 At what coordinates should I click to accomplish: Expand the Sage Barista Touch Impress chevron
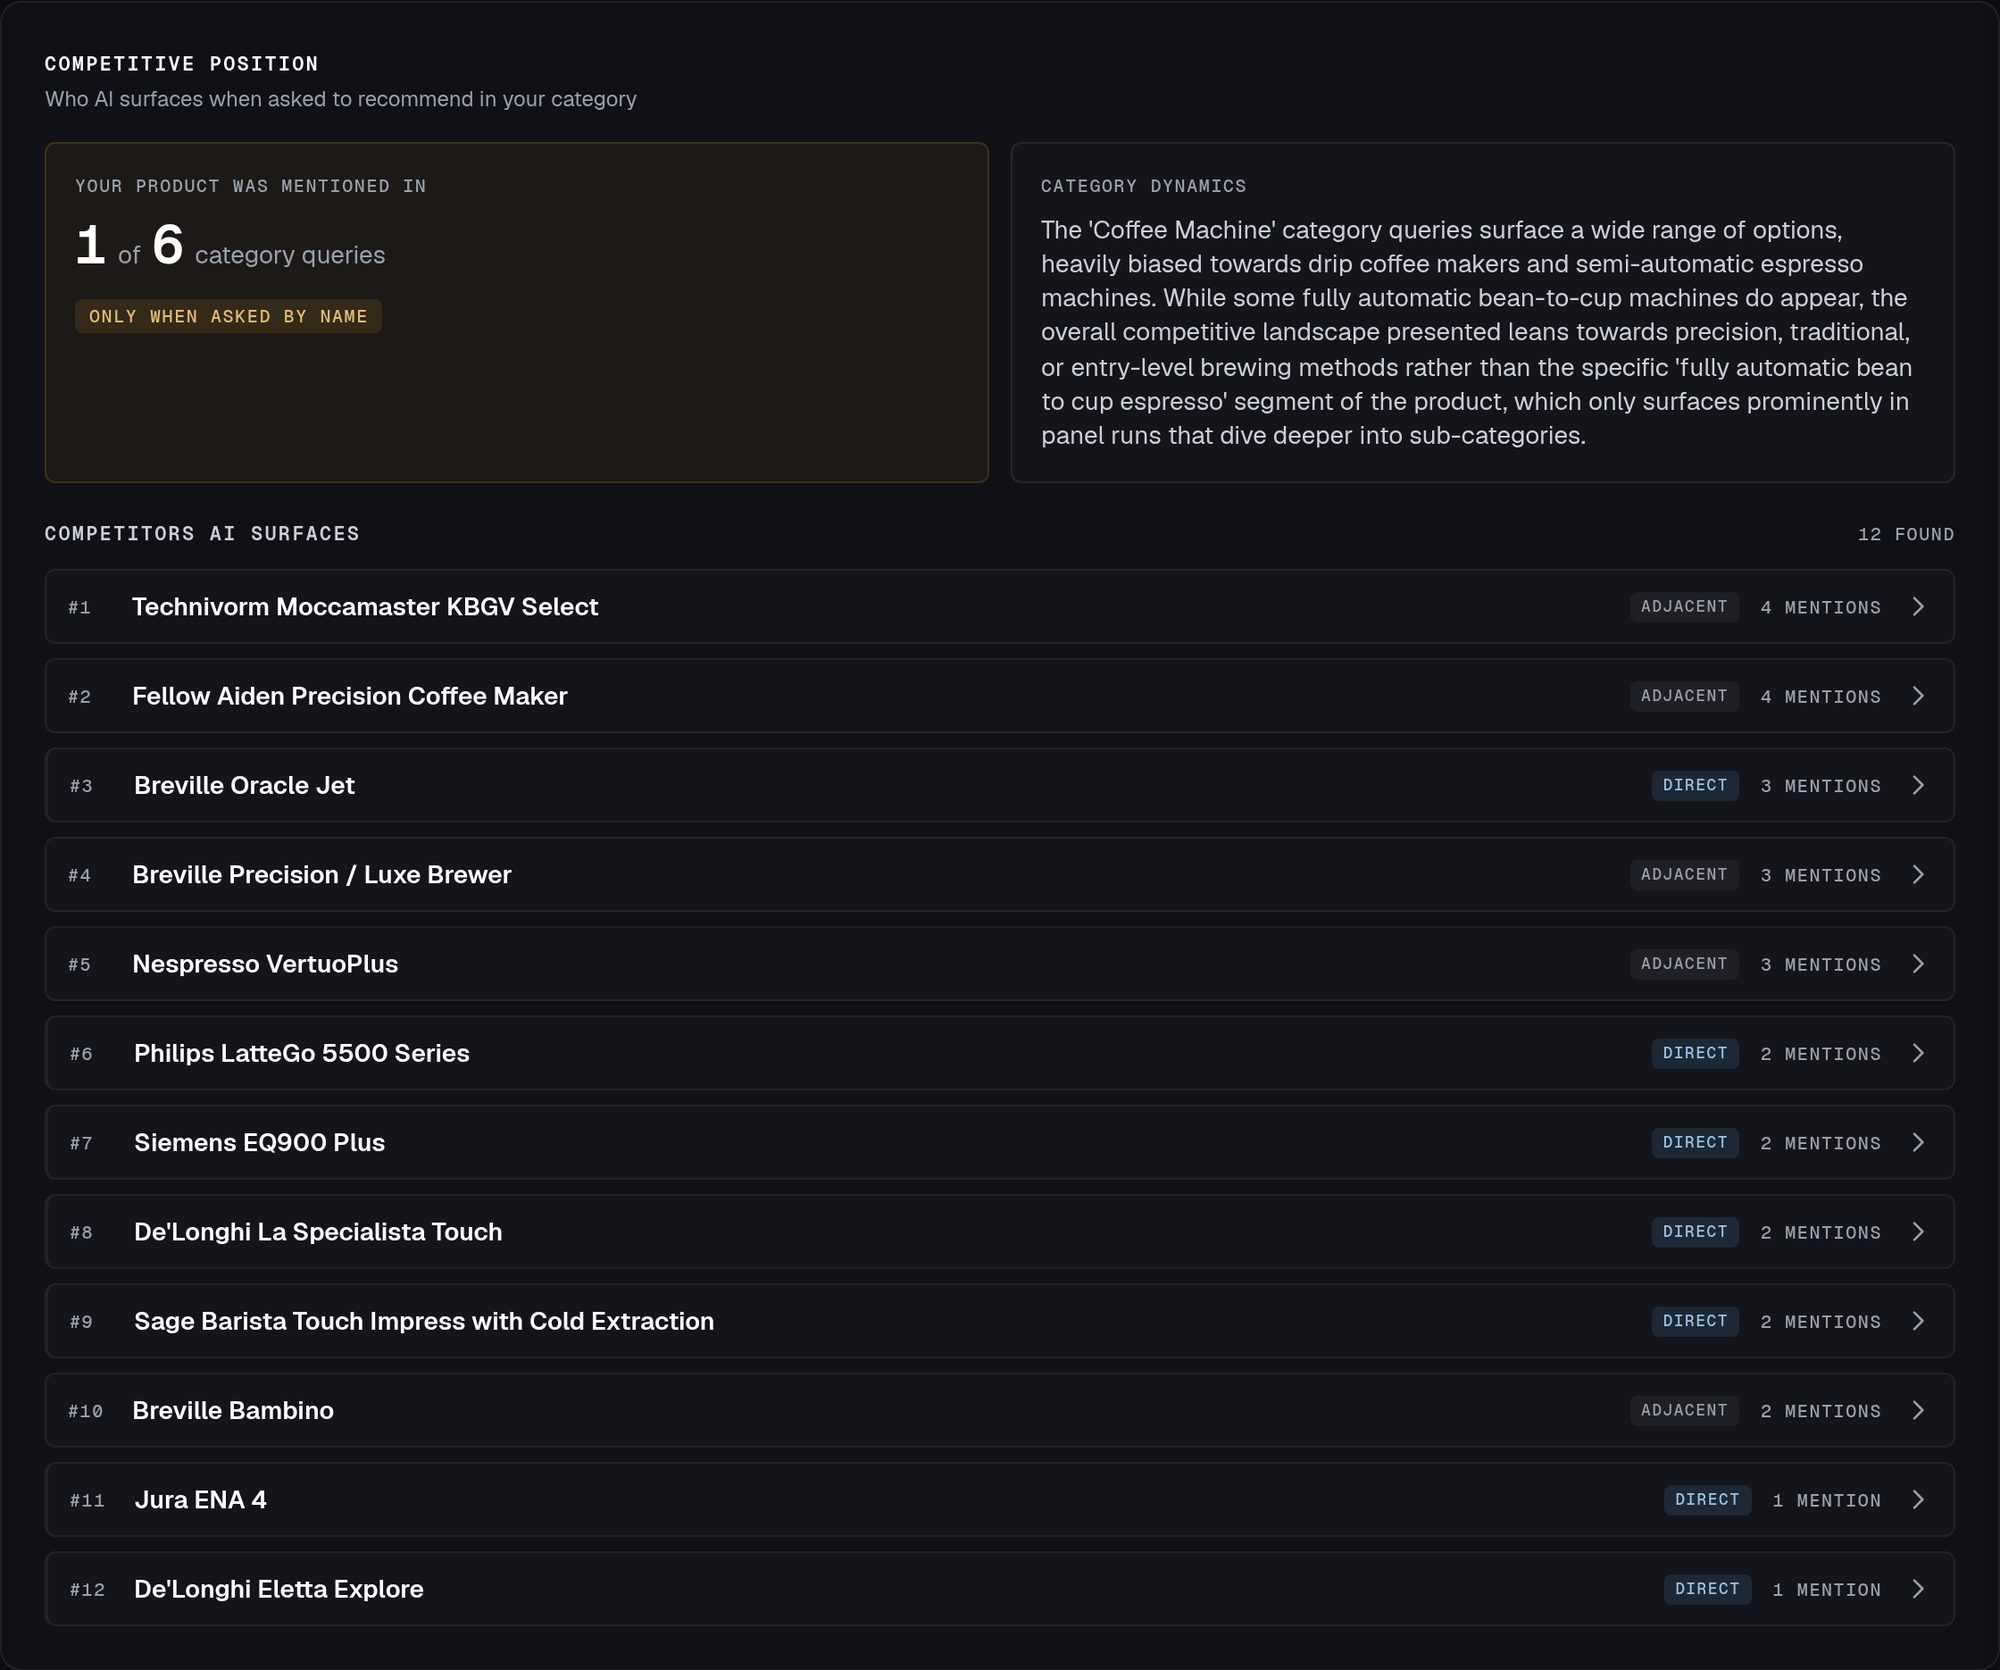(x=1918, y=1321)
